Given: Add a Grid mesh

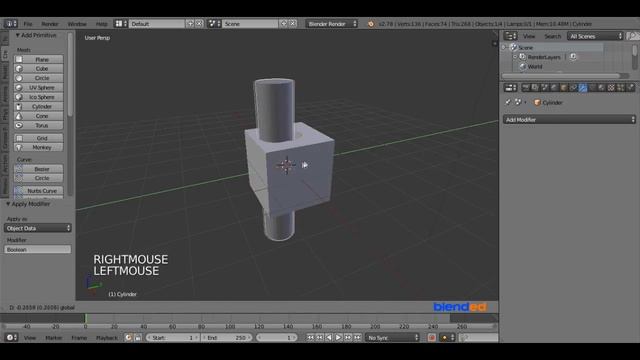Looking at the screenshot, I should [38, 138].
